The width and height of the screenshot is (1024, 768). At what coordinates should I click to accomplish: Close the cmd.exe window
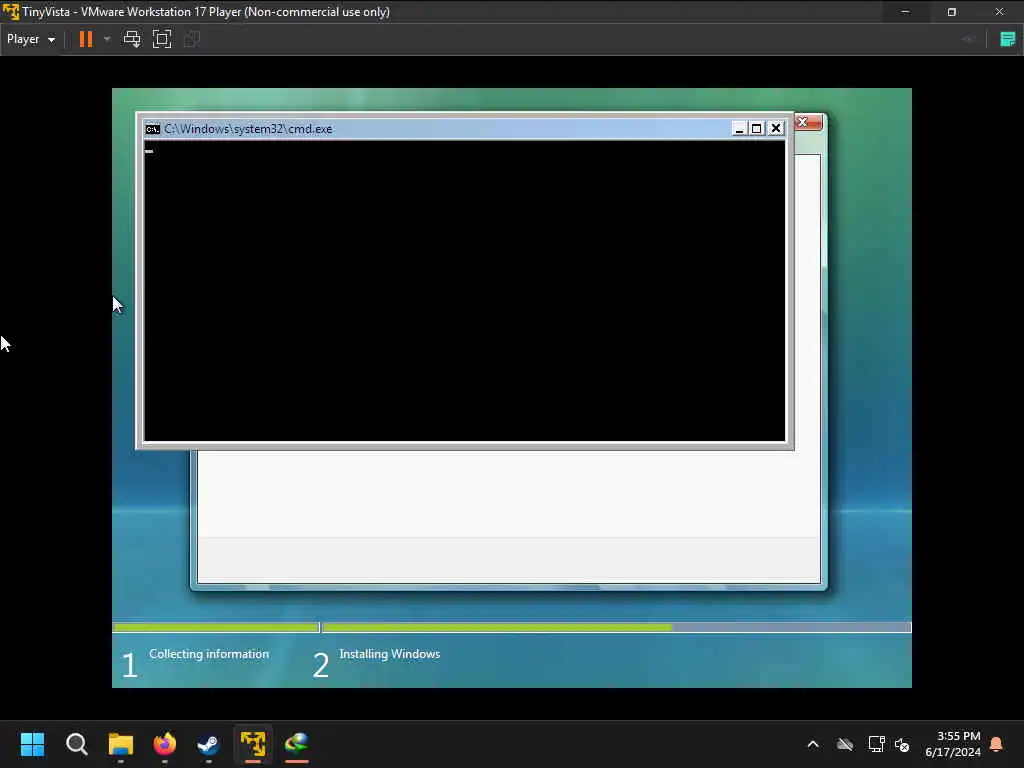click(x=776, y=129)
